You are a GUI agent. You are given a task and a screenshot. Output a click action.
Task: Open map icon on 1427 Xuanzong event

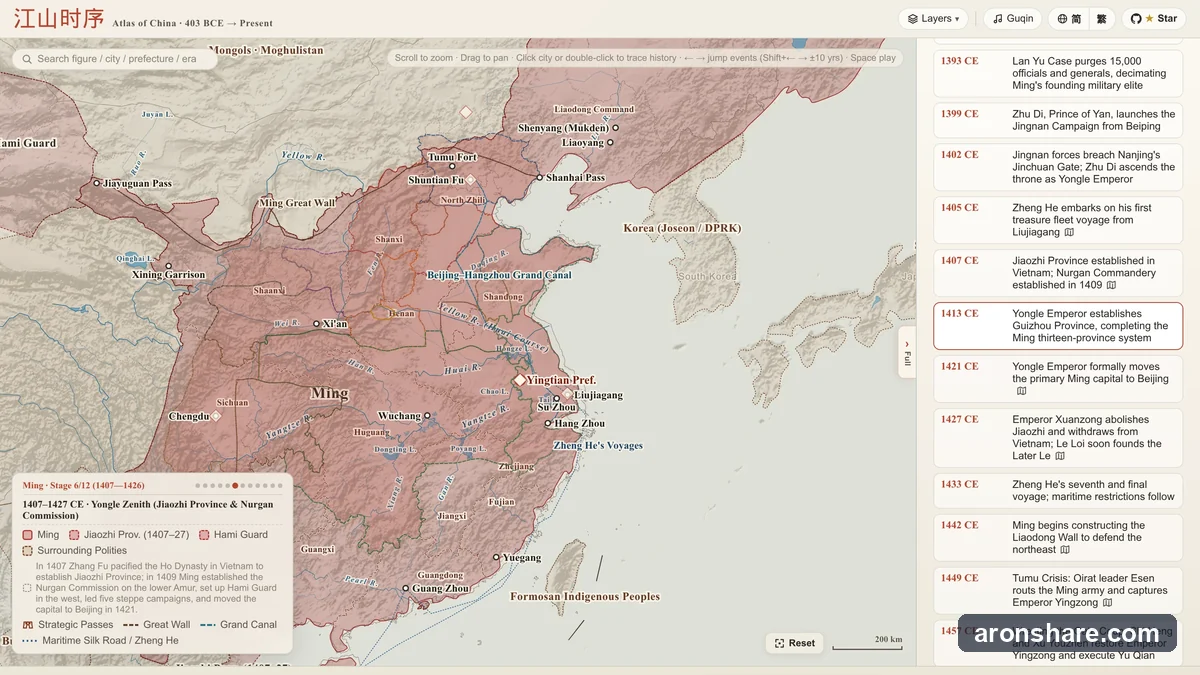[1060, 457]
